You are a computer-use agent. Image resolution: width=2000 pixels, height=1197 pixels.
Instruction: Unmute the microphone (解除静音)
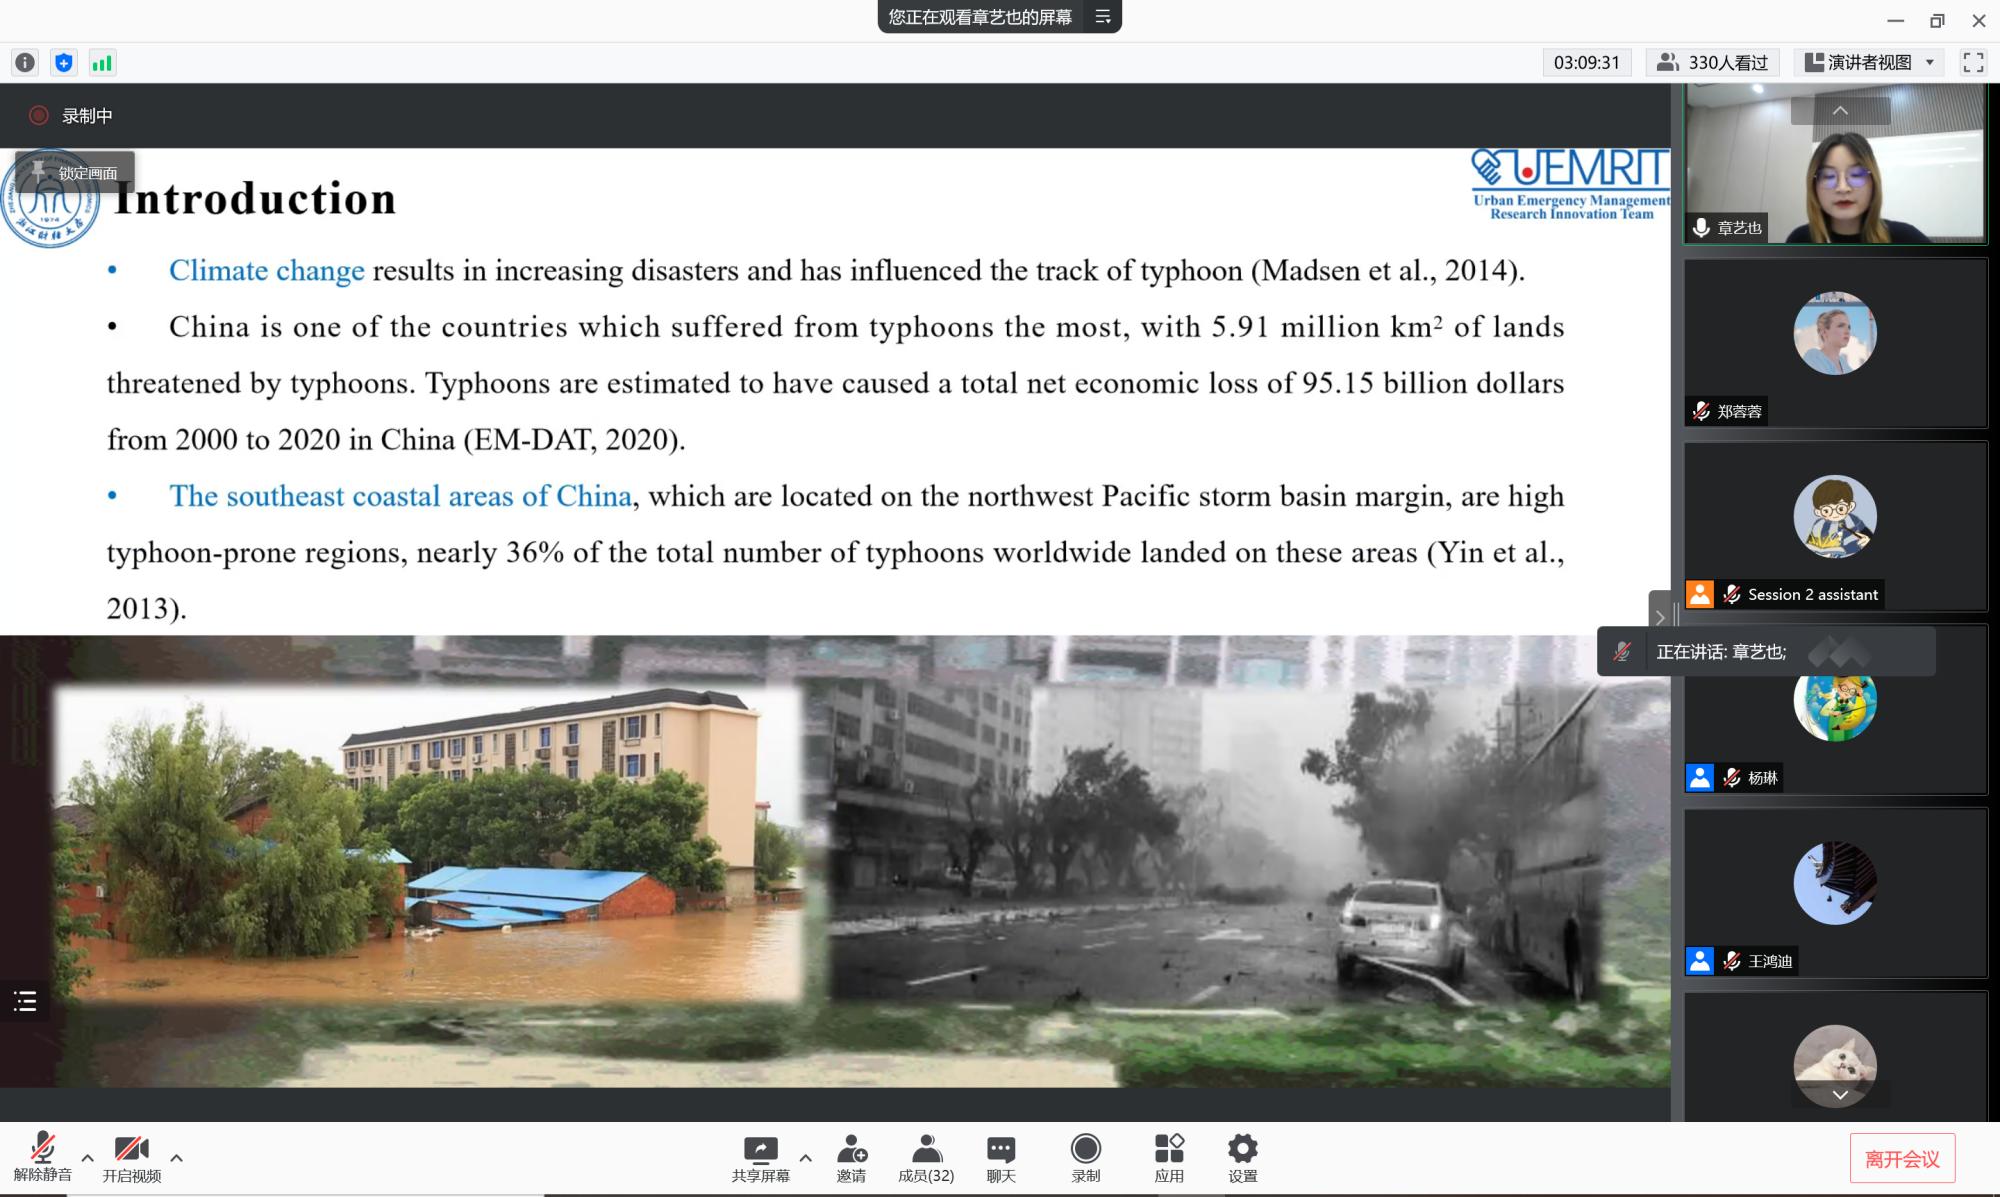pos(42,1158)
